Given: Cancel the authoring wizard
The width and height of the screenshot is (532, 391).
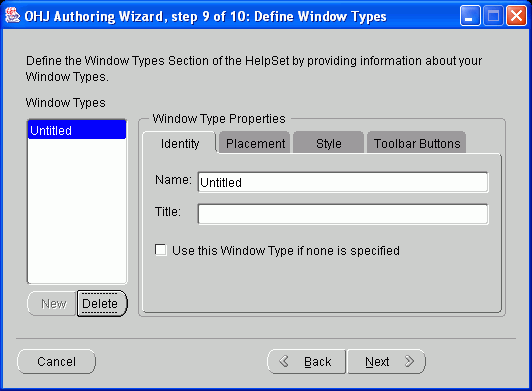Looking at the screenshot, I should (x=56, y=361).
